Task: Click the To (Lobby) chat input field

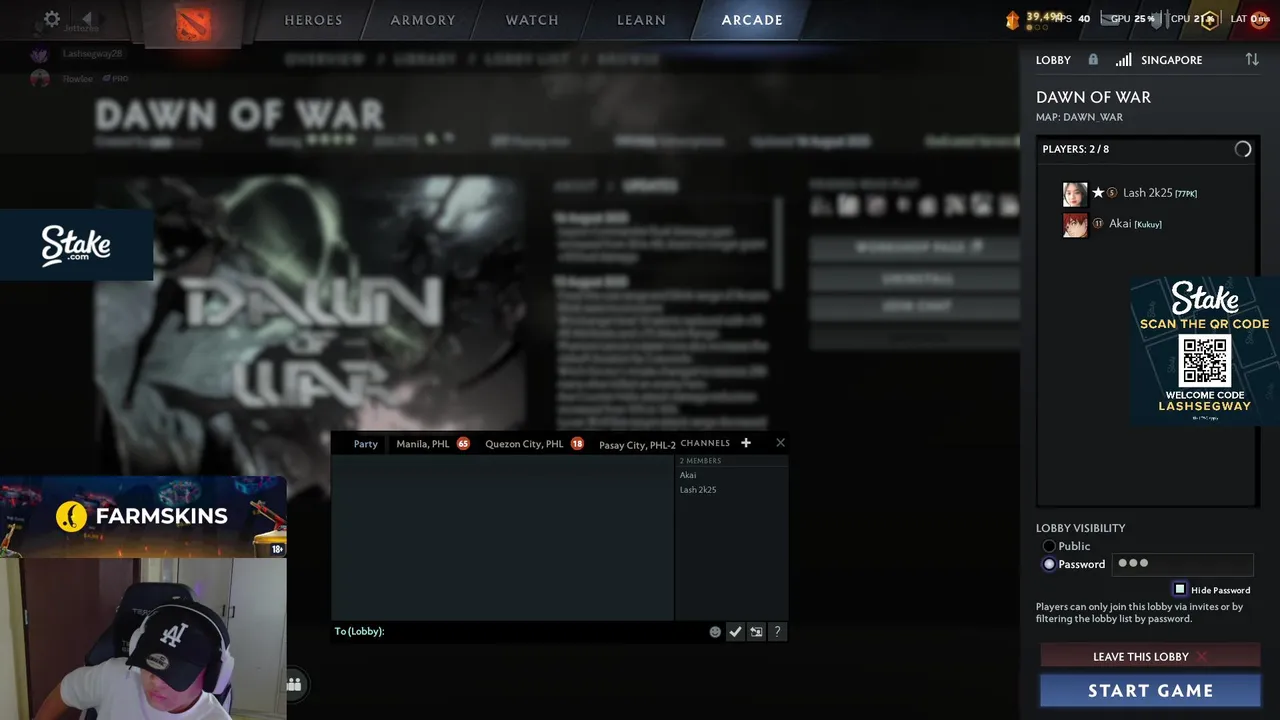Action: [x=520, y=631]
